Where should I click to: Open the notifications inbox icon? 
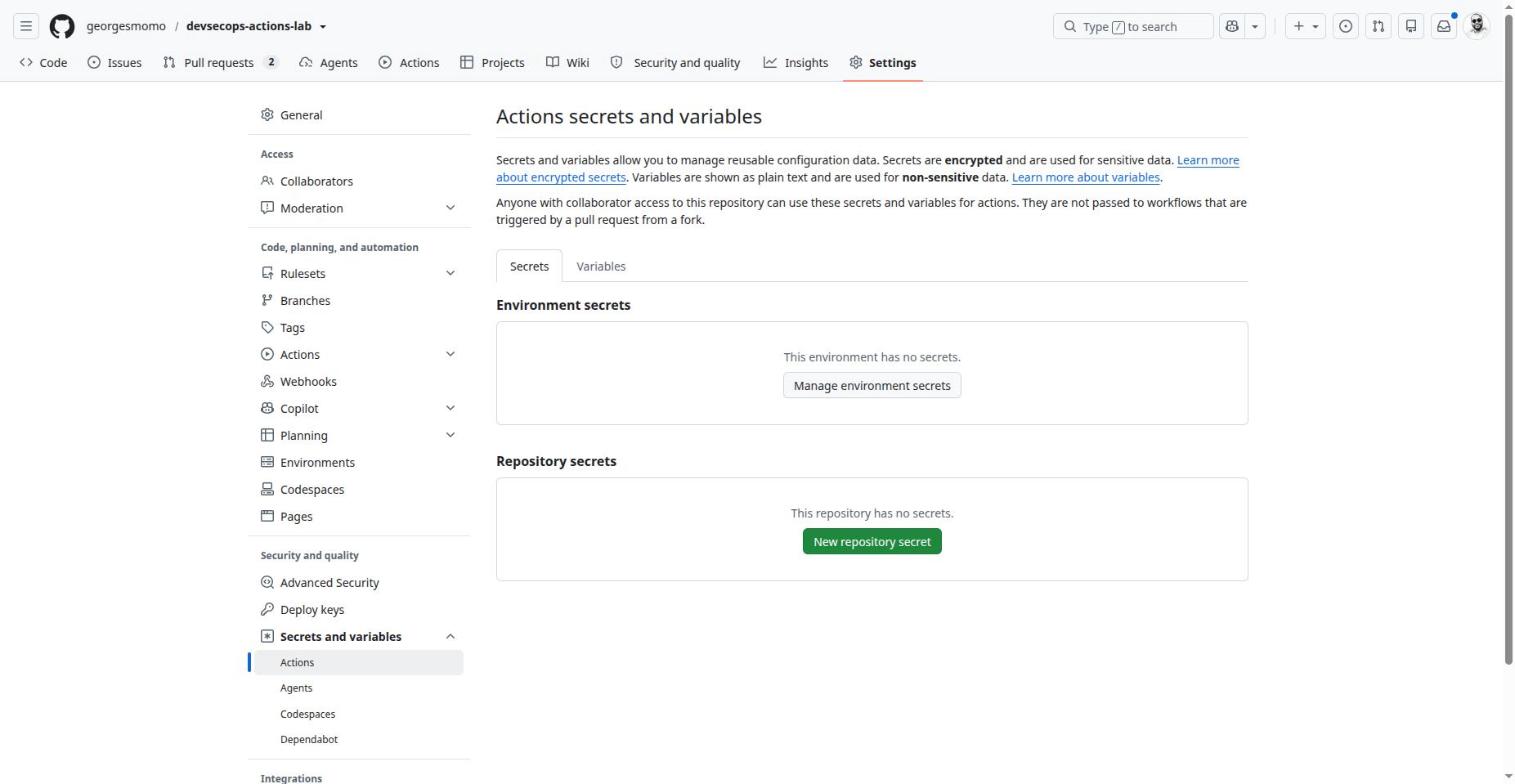1444,26
